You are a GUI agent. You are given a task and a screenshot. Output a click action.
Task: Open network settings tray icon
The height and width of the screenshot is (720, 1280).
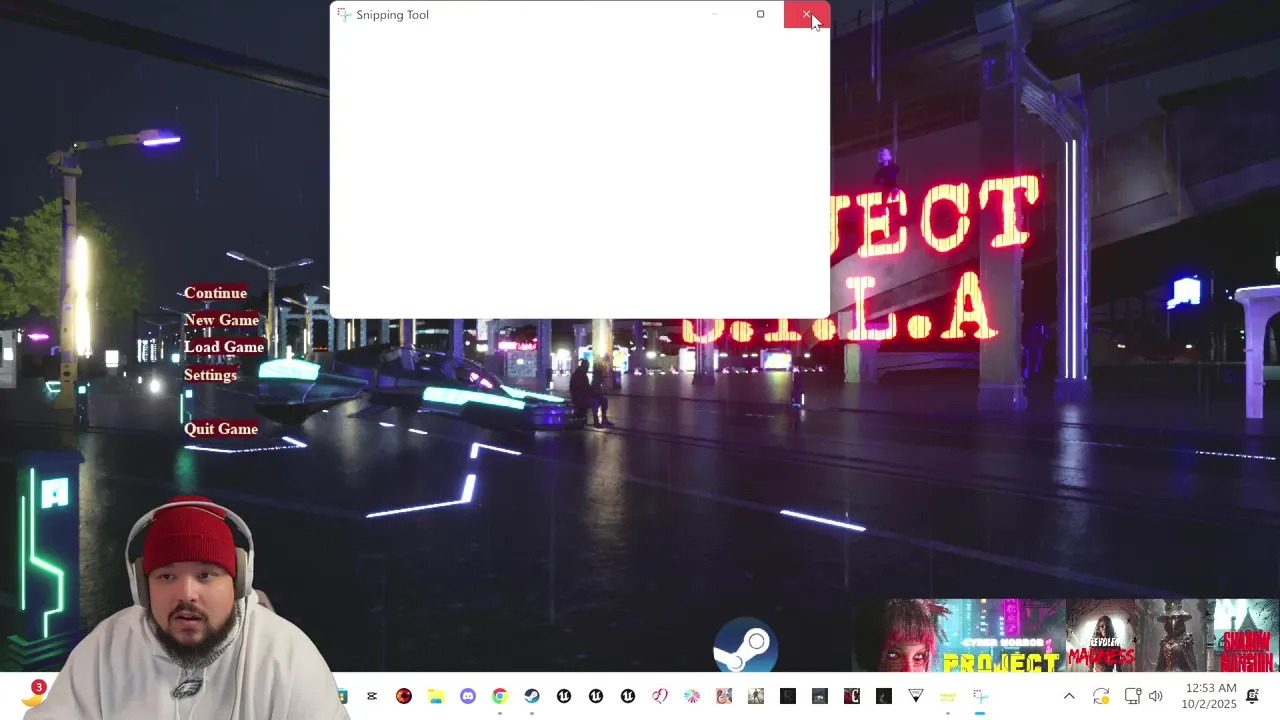coord(1133,696)
